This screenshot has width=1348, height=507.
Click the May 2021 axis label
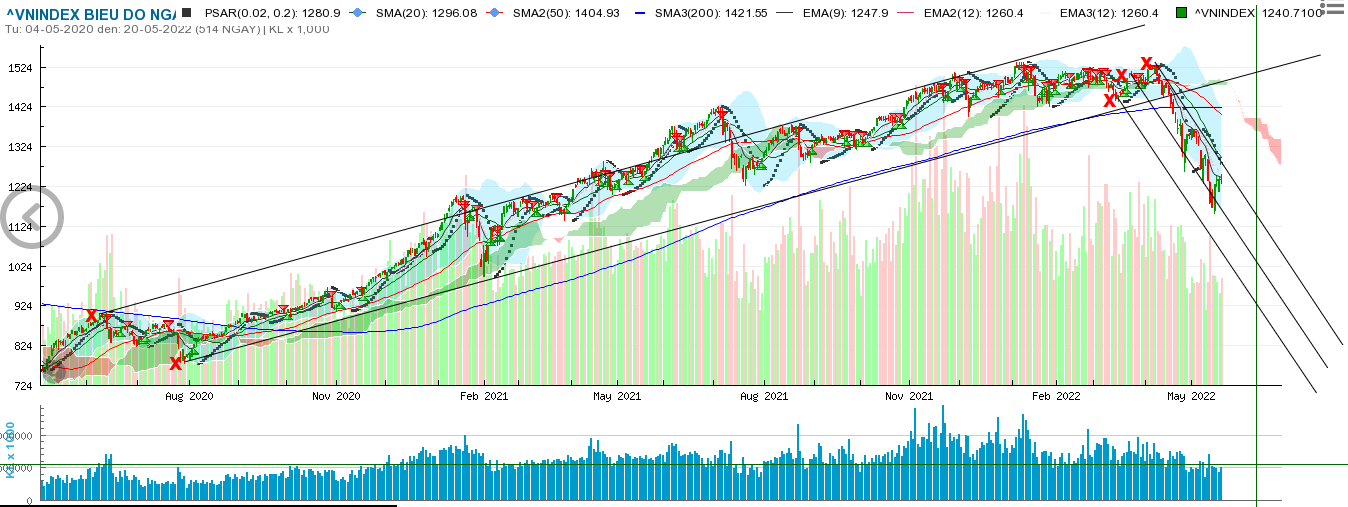pos(617,397)
